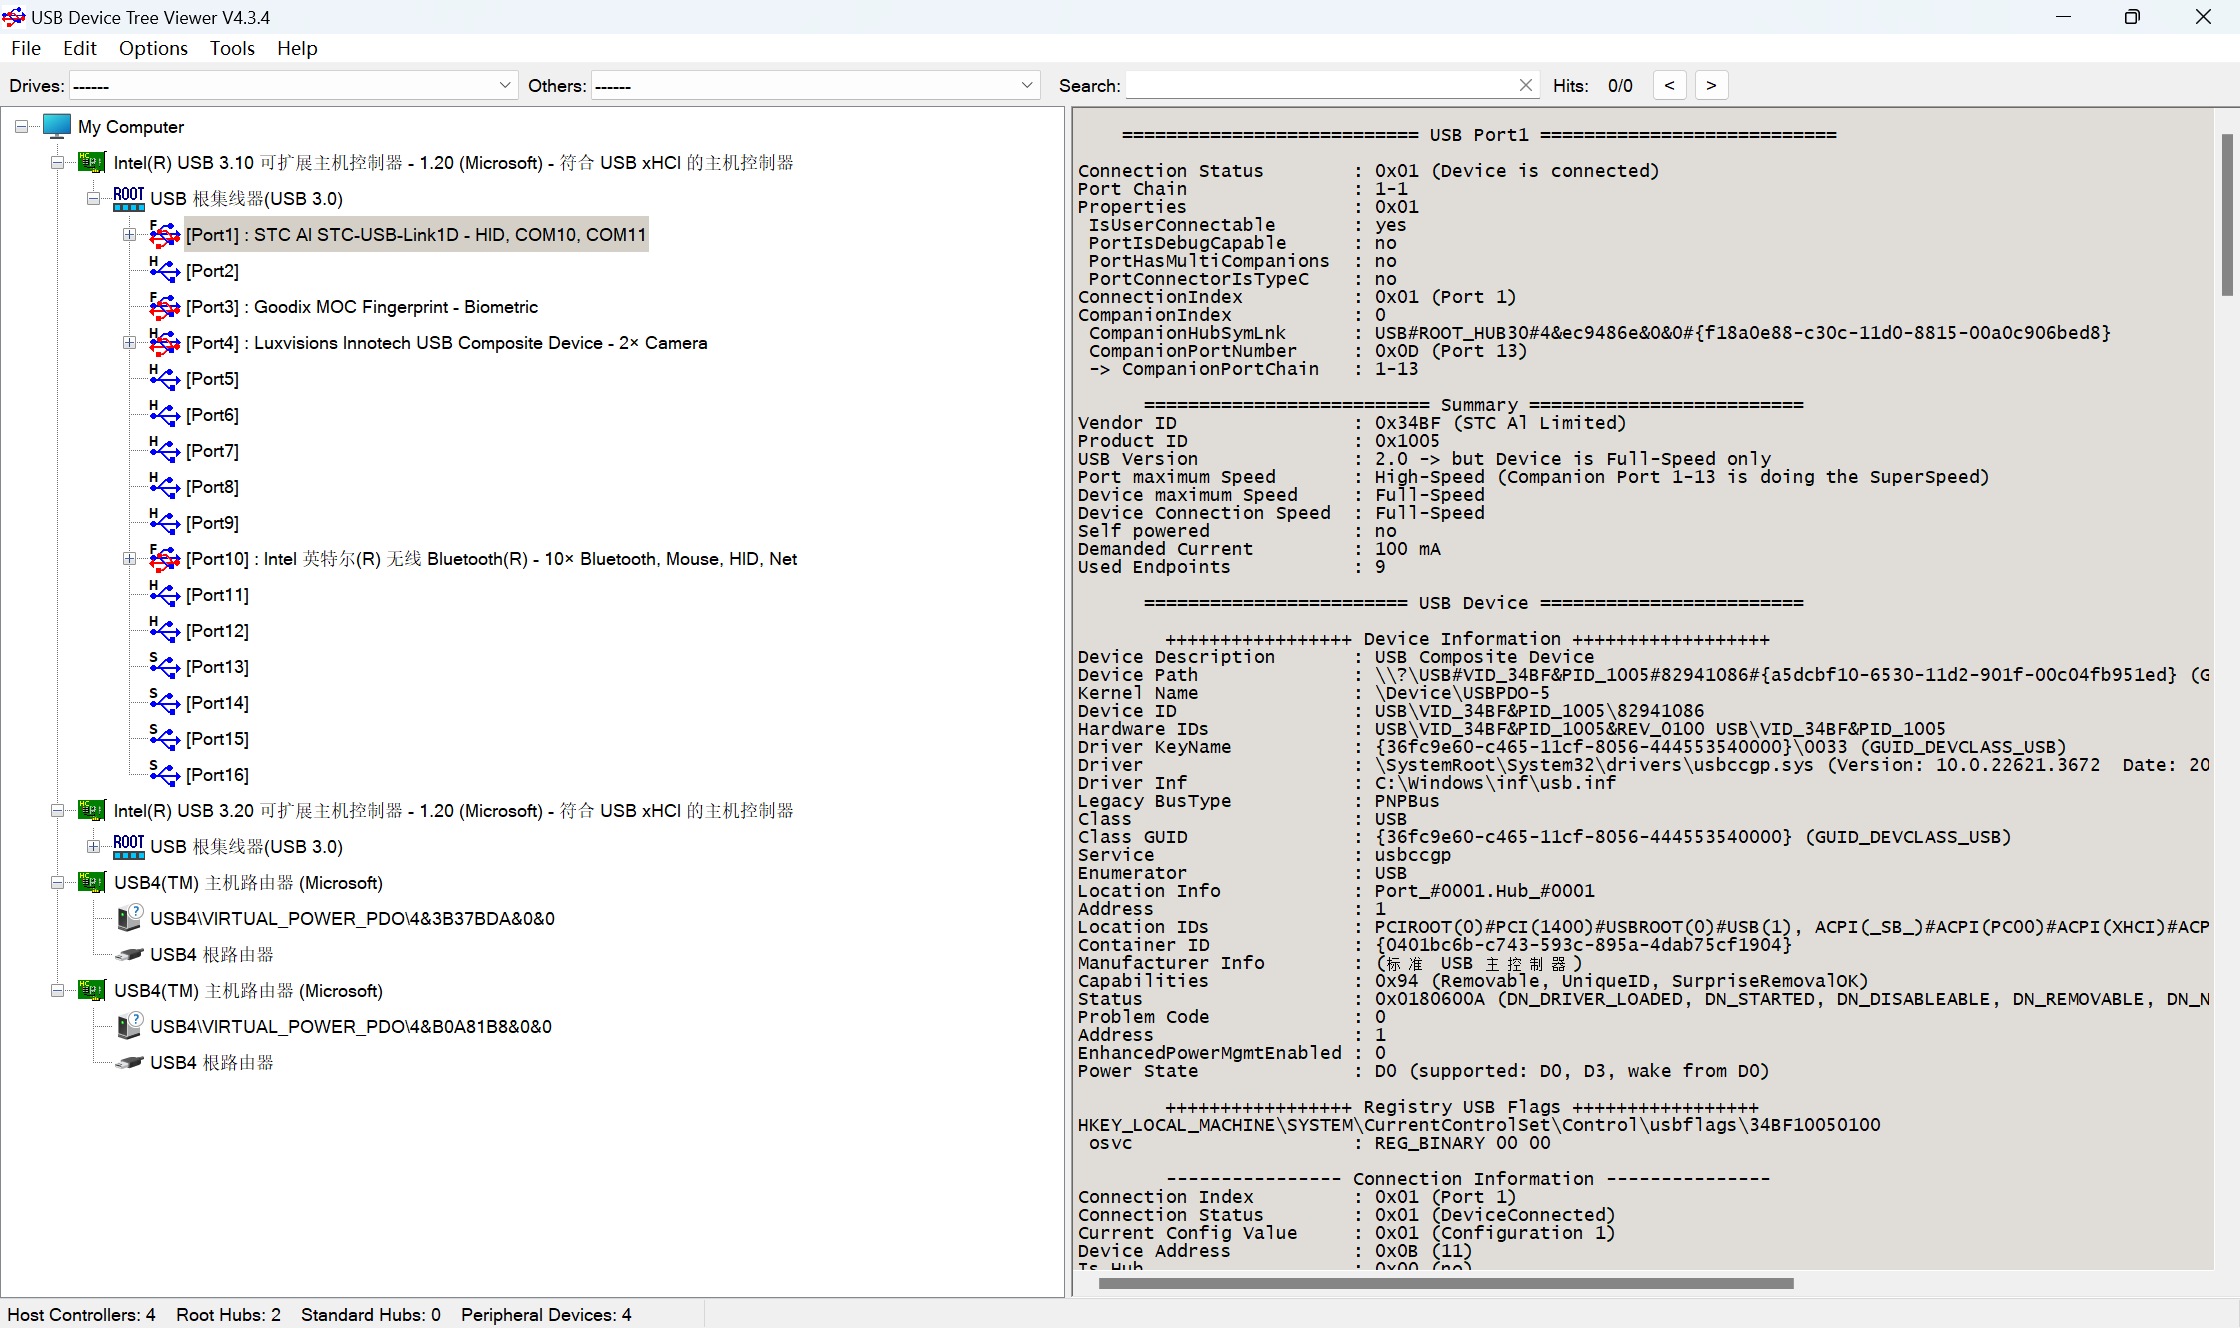
Task: Click the Peripheral Devices: 4 status entry
Action: click(546, 1314)
